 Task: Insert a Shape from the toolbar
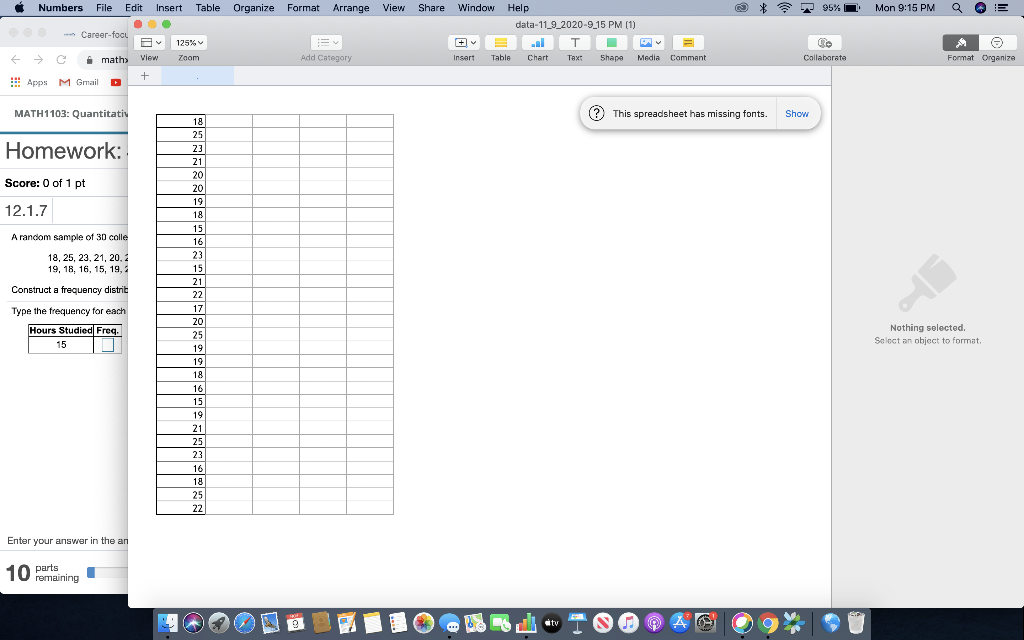point(611,42)
